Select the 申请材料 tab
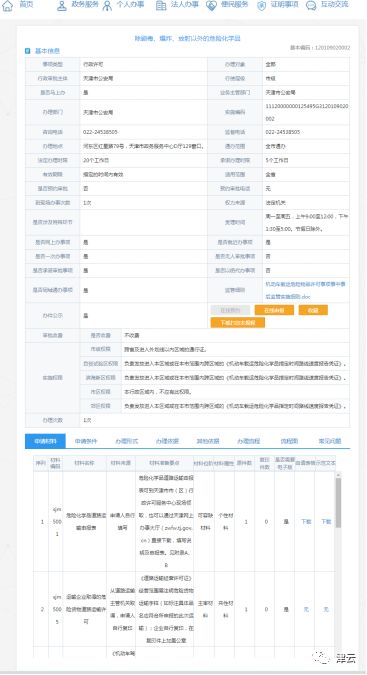Image resolution: width=367 pixels, height=675 pixels. (45, 441)
